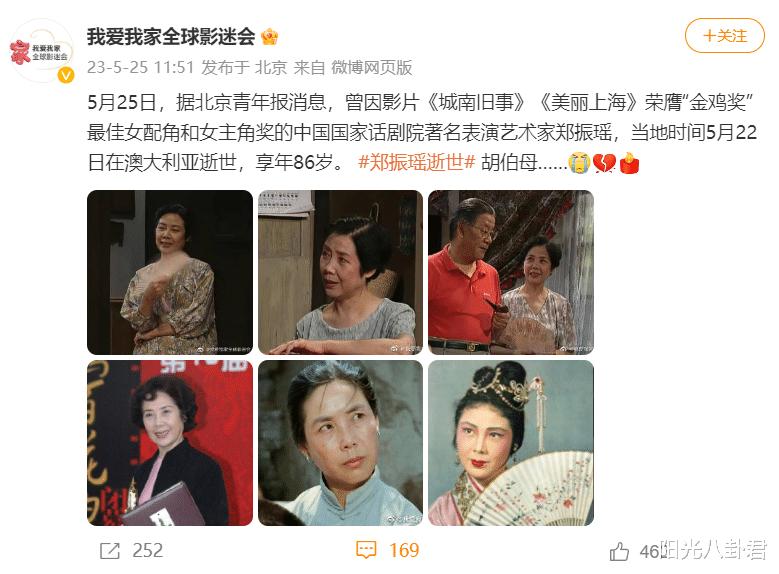
Task: Click the crown membership badge icon
Action: coord(269,37)
